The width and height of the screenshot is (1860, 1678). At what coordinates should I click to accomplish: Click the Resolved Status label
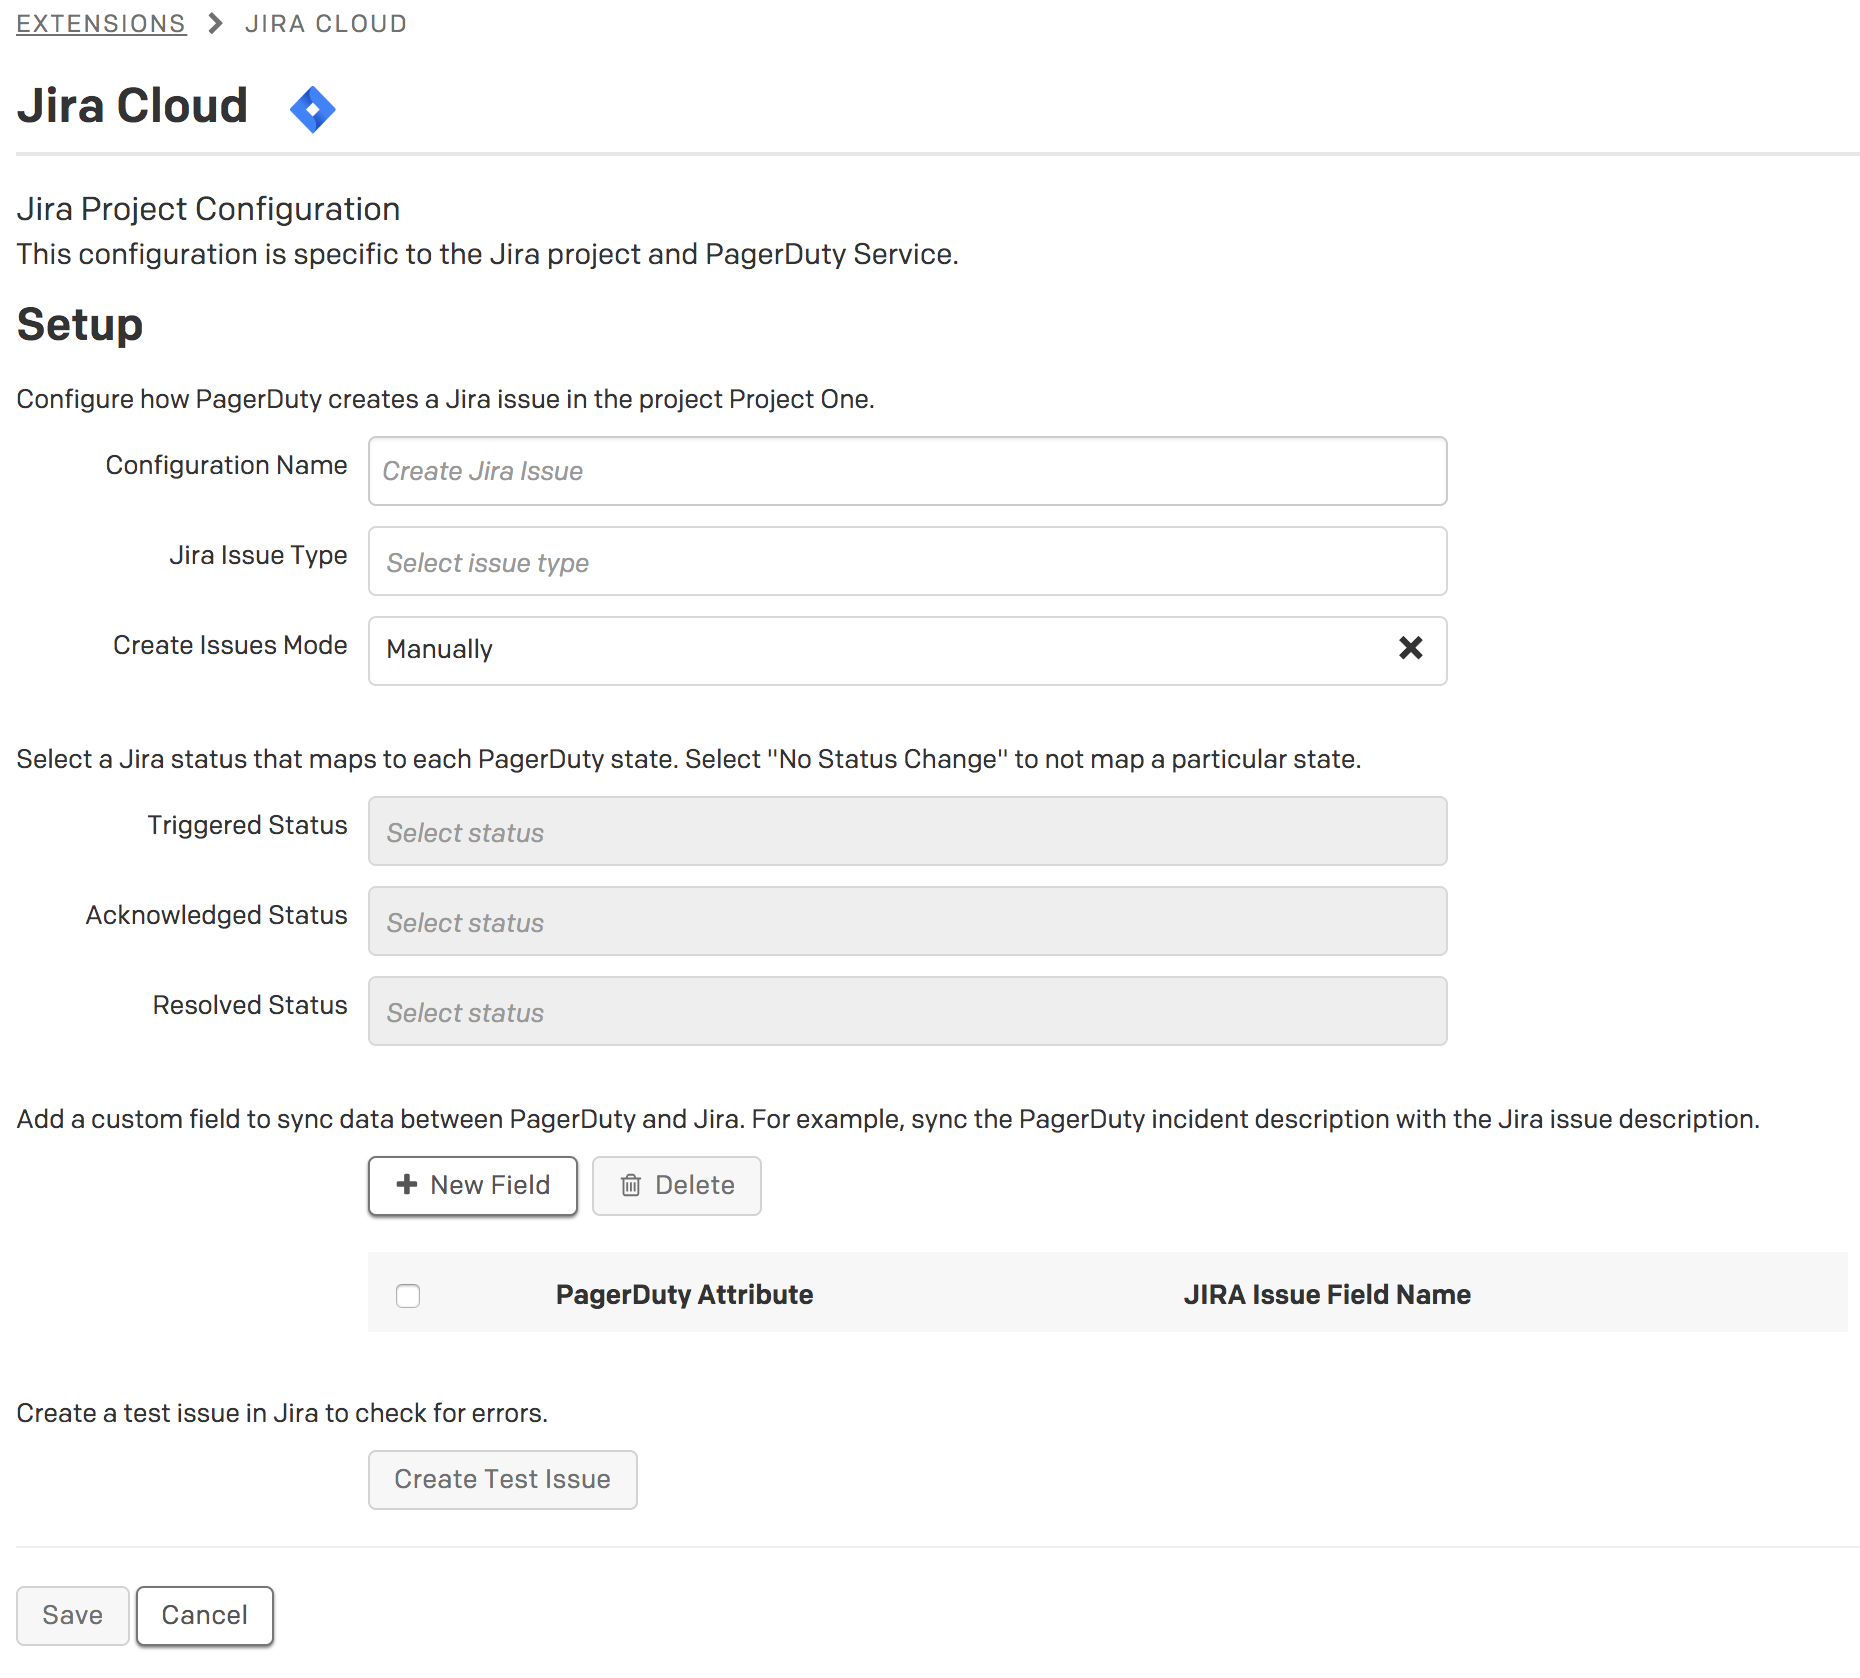[250, 1005]
